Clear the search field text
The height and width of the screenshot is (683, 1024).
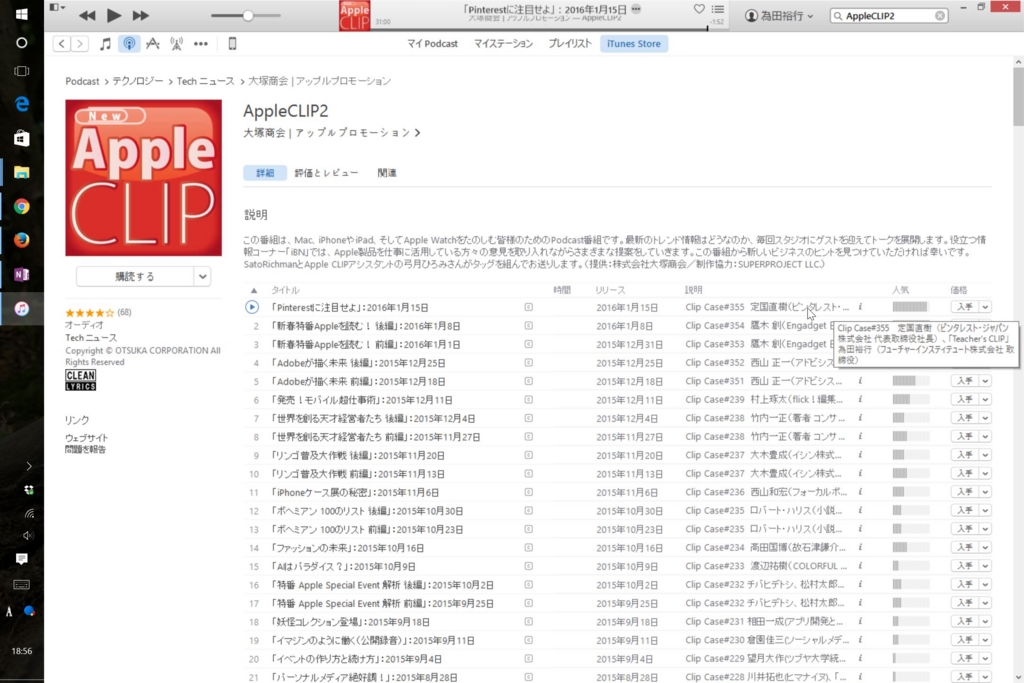940,16
